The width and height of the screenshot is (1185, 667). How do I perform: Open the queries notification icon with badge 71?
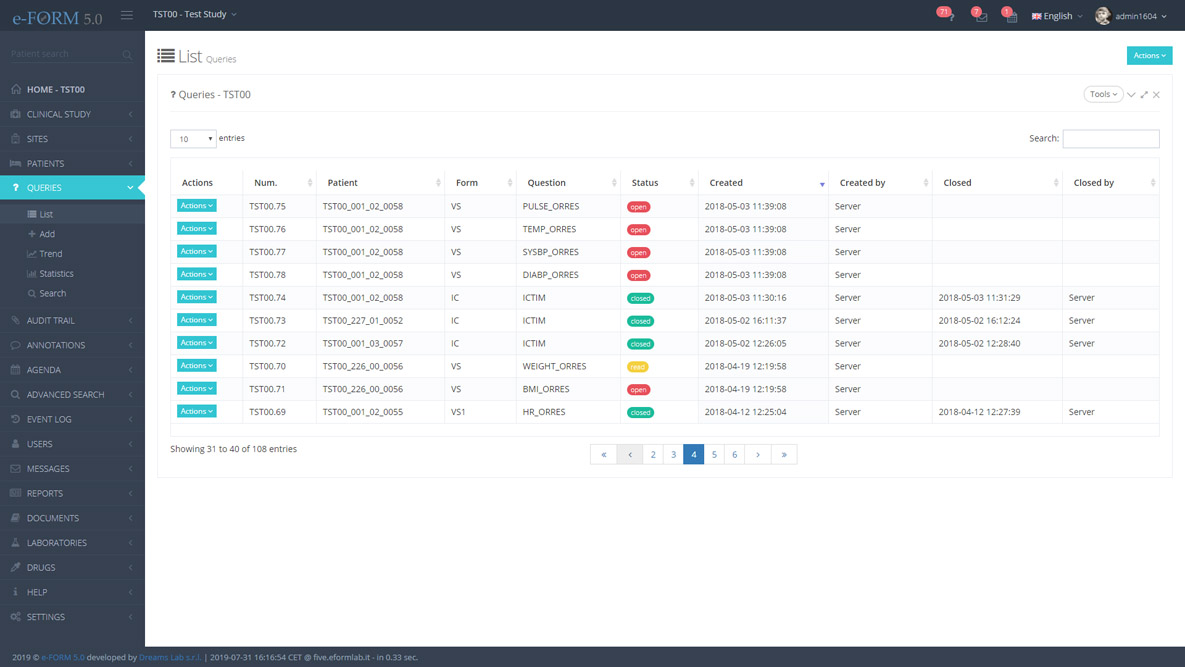[948, 16]
